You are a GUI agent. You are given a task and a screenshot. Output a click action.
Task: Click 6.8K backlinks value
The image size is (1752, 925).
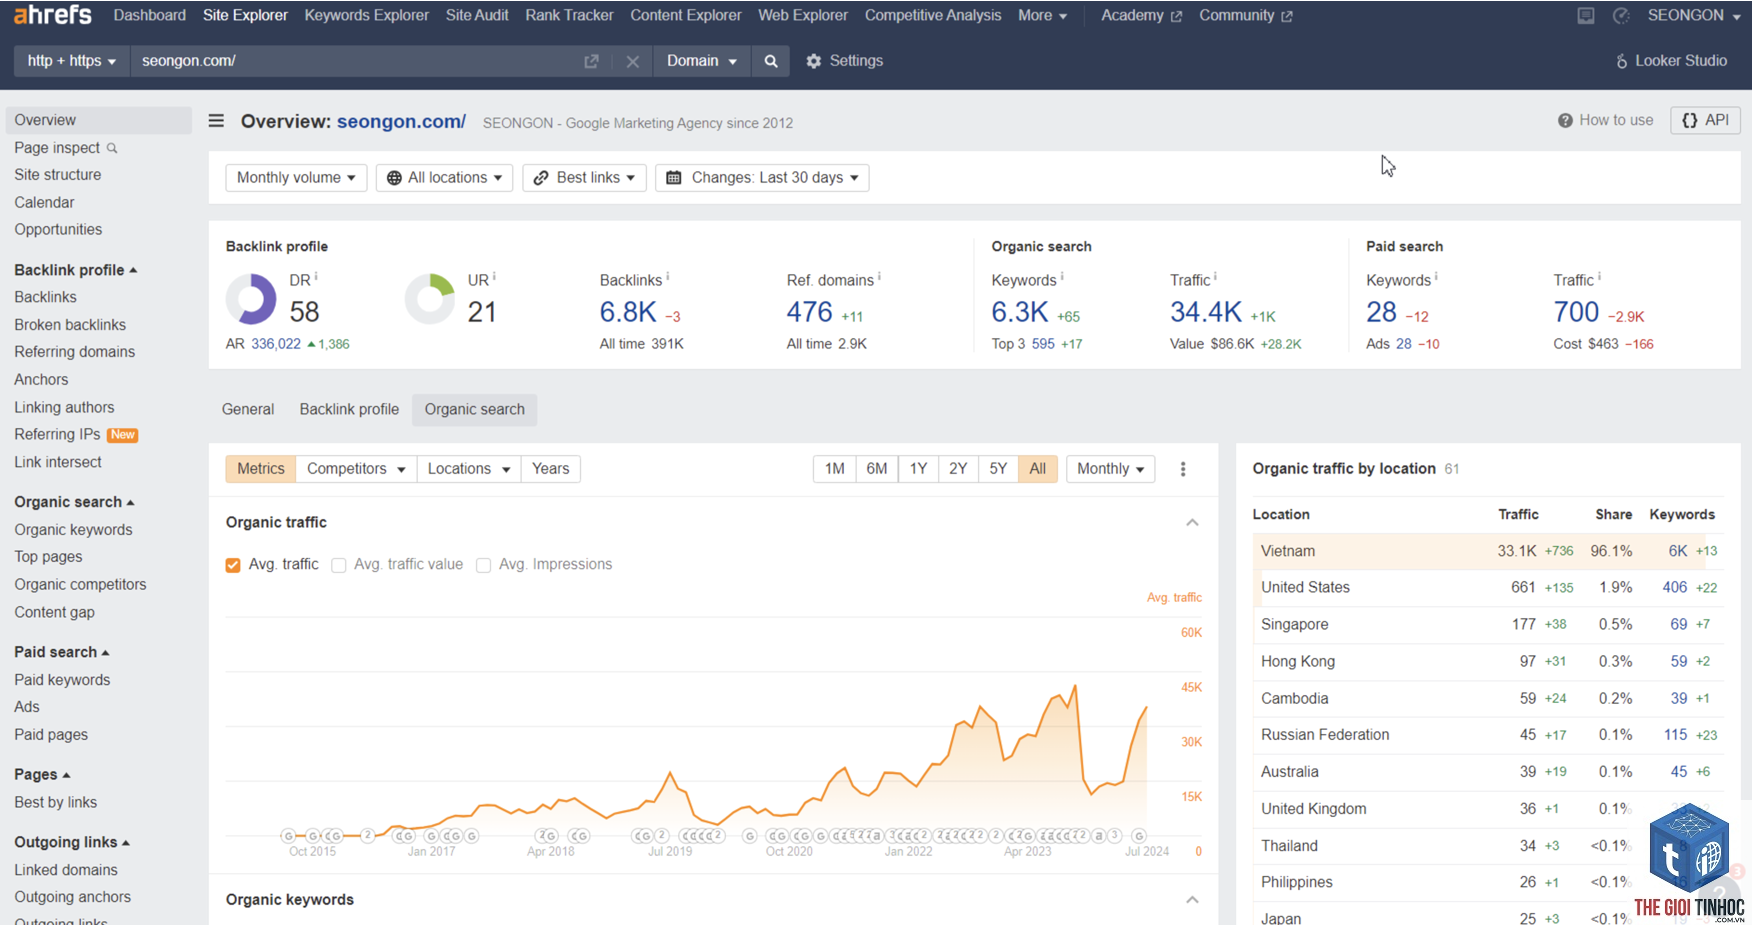[628, 312]
